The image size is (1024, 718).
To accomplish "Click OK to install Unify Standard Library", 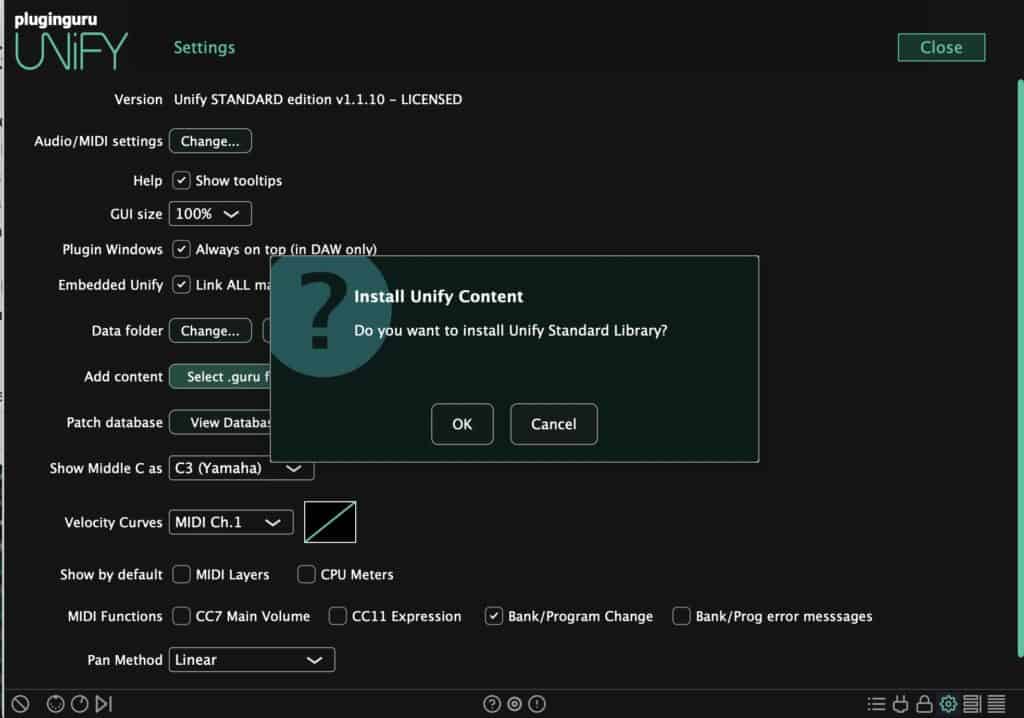I will click(x=462, y=424).
